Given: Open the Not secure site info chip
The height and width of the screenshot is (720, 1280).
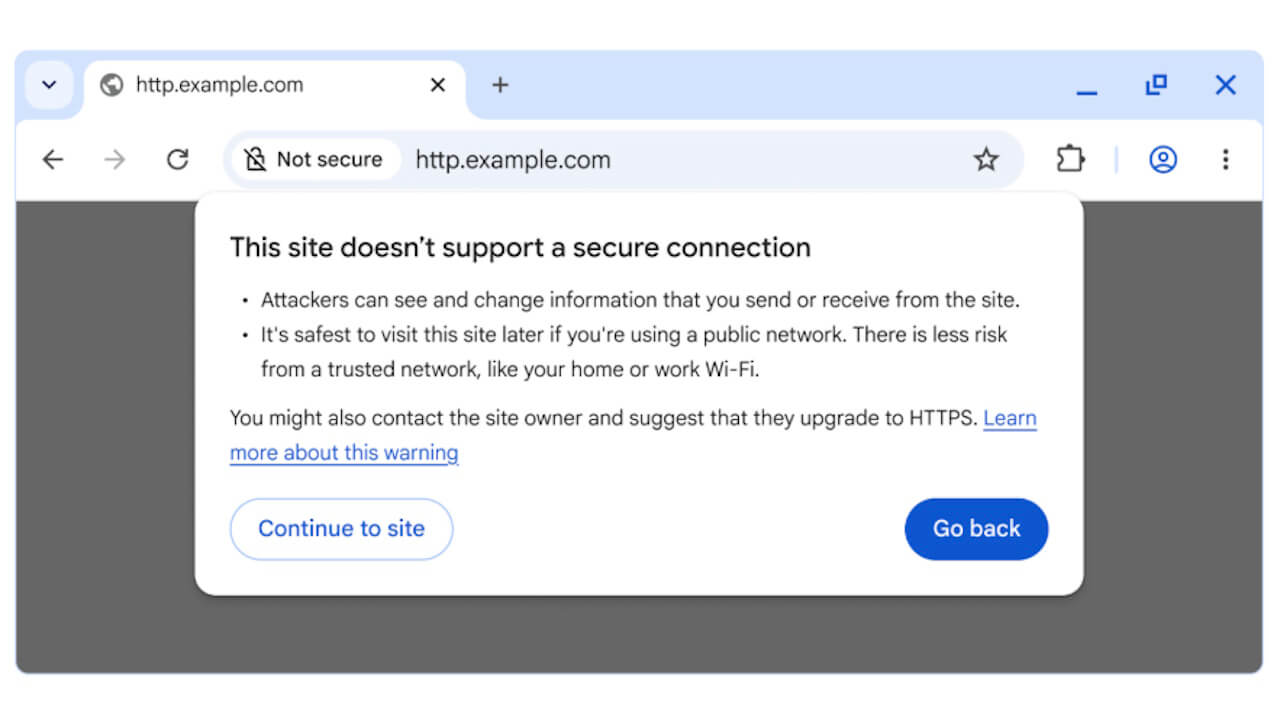Looking at the screenshot, I should [x=314, y=159].
